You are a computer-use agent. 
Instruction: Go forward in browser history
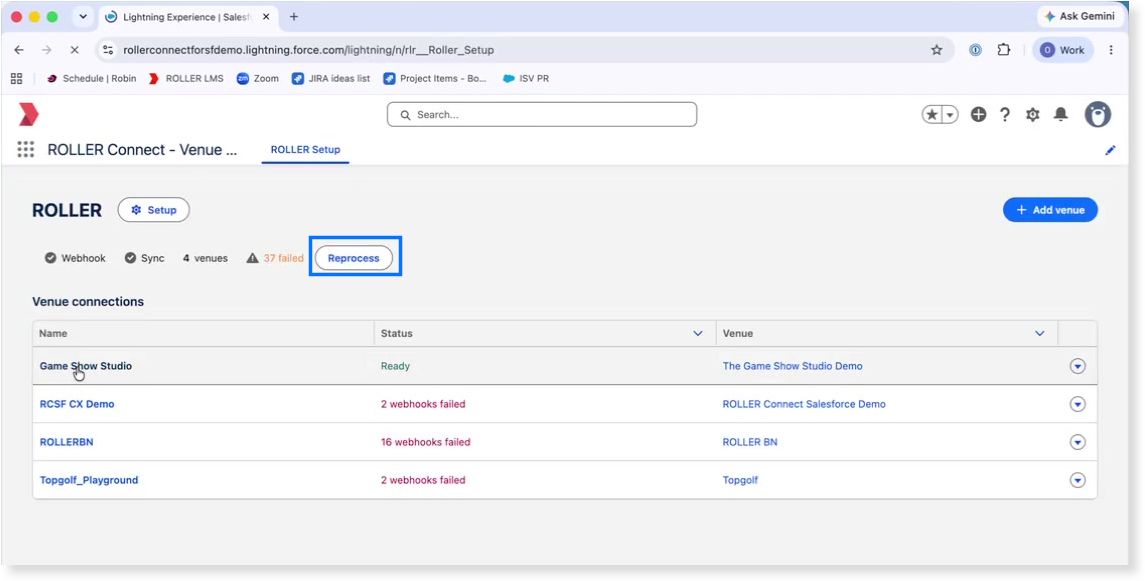[47, 50]
